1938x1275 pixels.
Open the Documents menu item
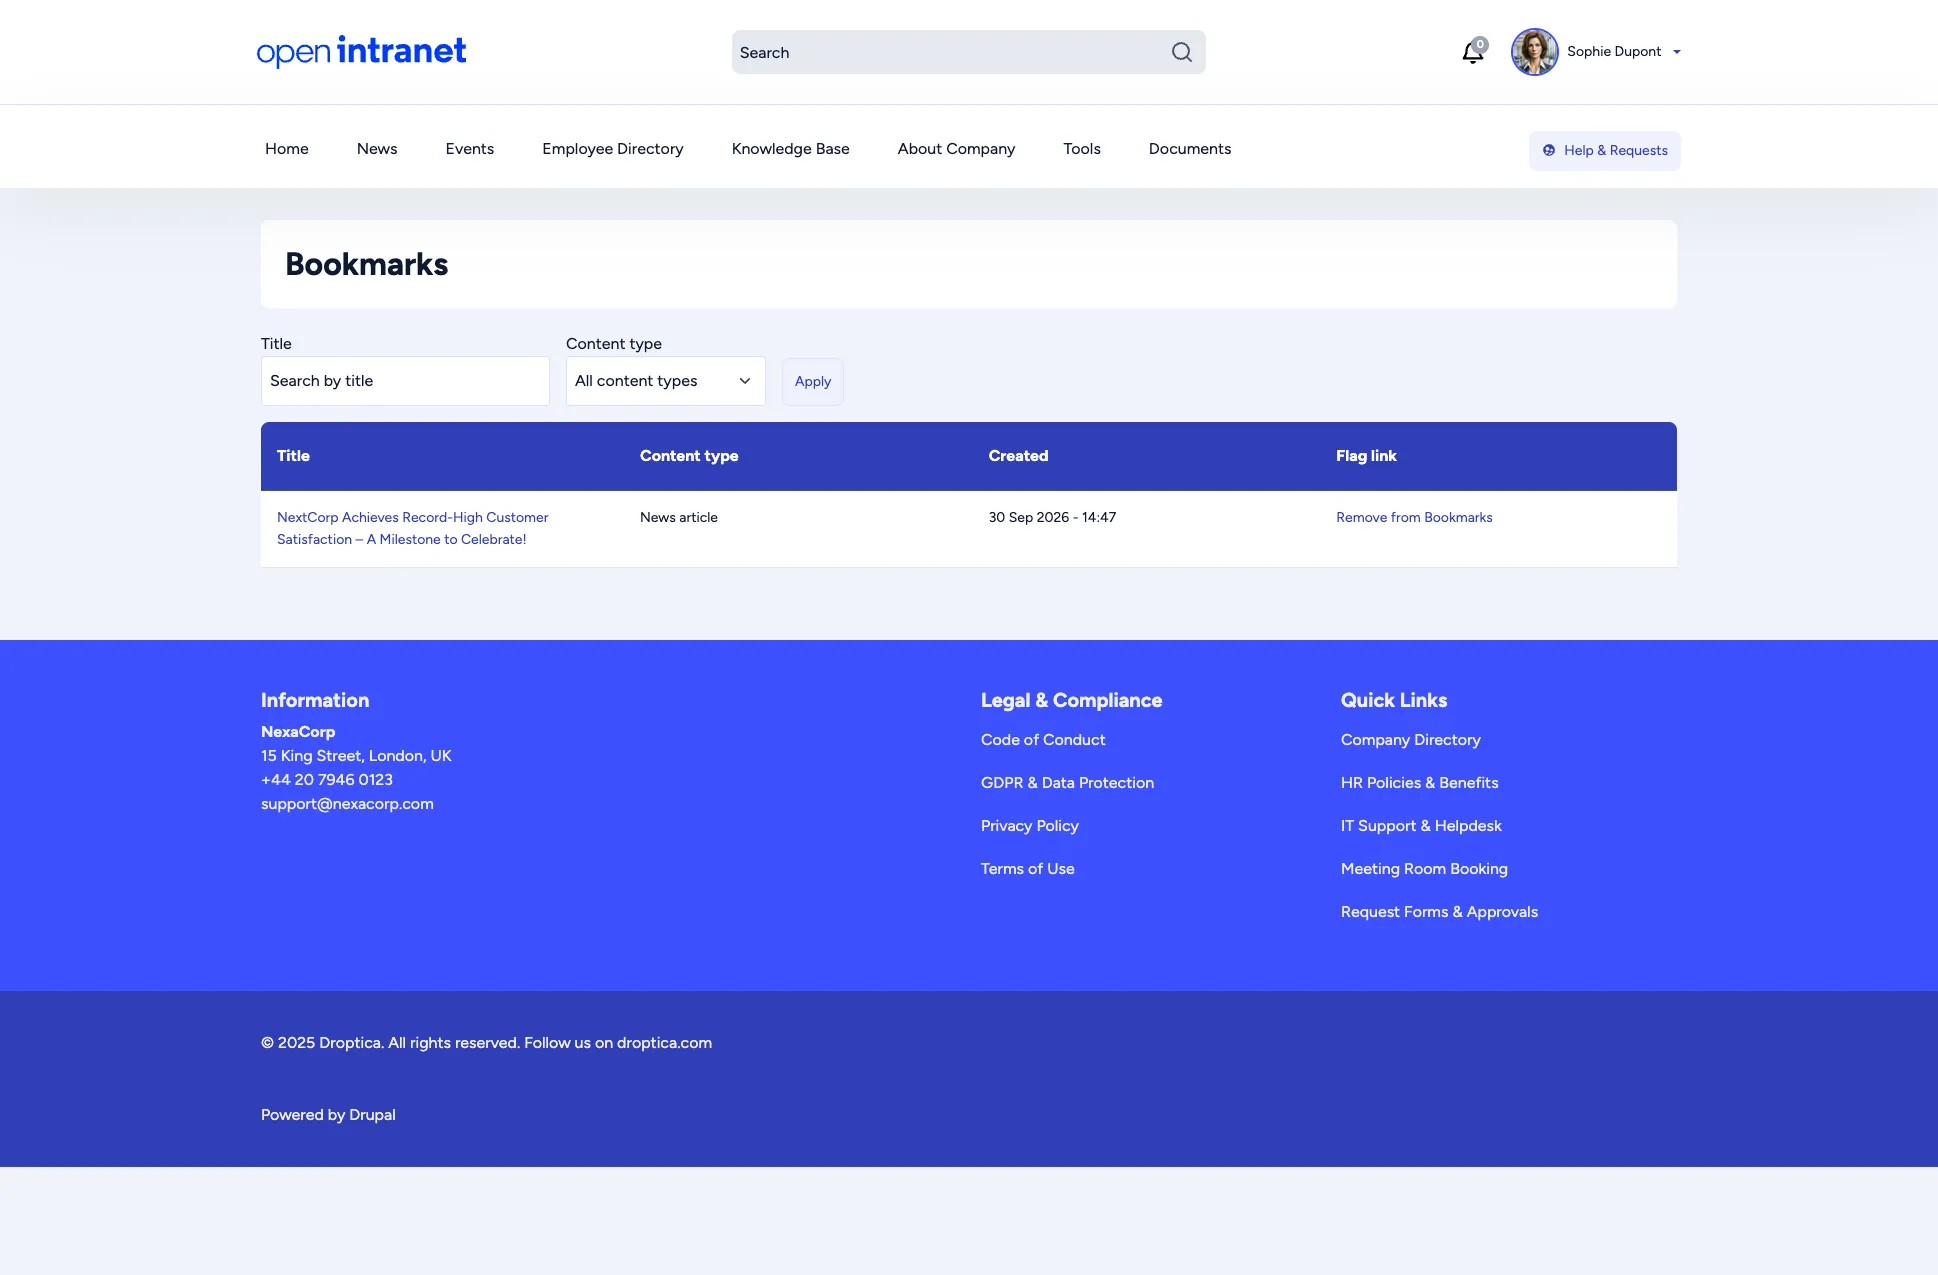[x=1190, y=149]
